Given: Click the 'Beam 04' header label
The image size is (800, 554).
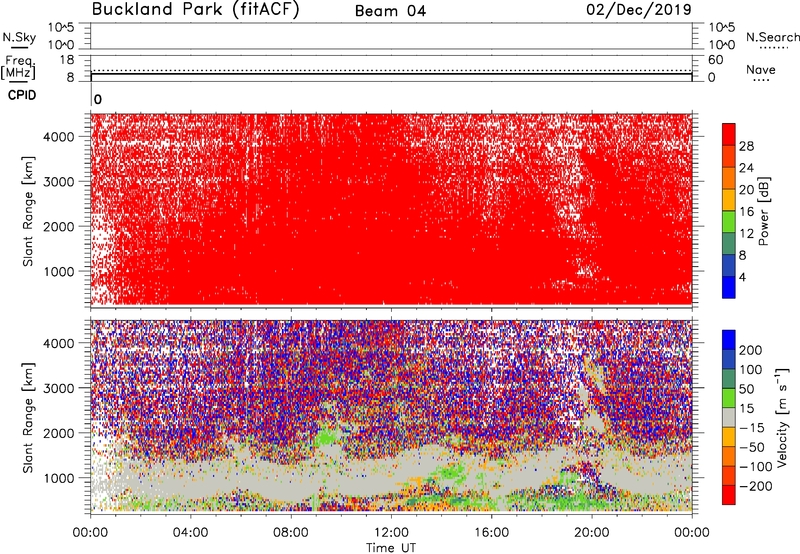Looking at the screenshot, I should click(390, 11).
